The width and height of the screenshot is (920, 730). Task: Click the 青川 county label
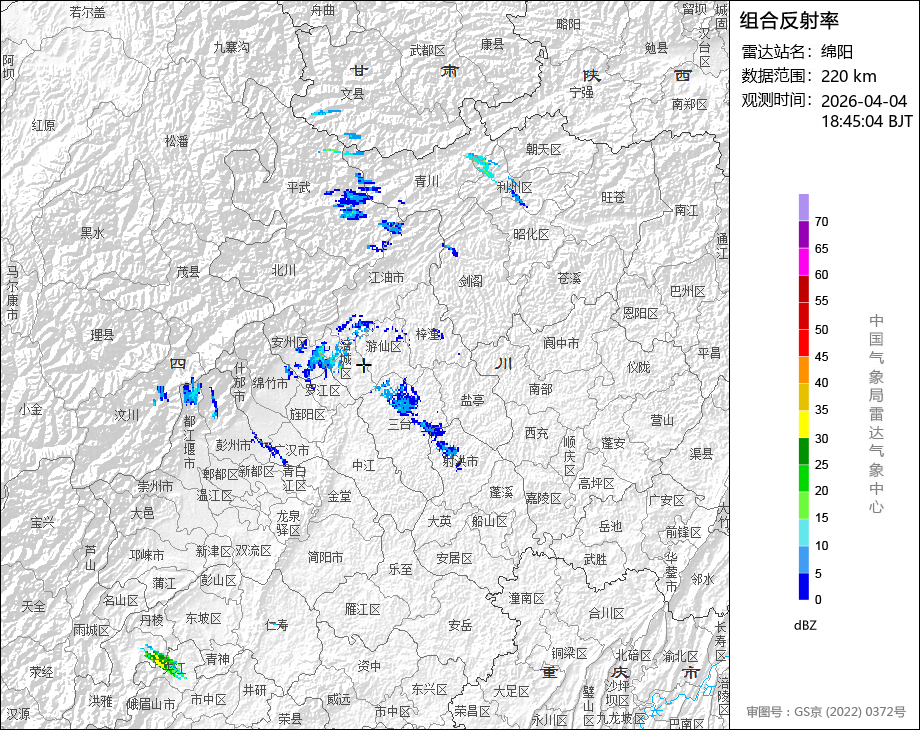point(427,181)
